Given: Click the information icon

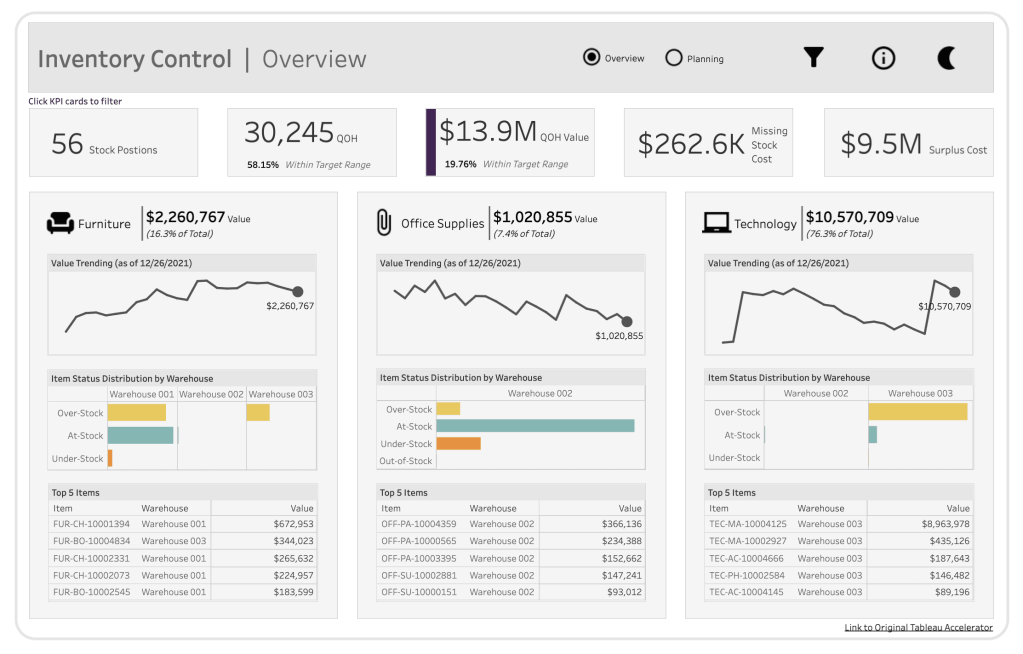Looking at the screenshot, I should pyautogui.click(x=882, y=58).
